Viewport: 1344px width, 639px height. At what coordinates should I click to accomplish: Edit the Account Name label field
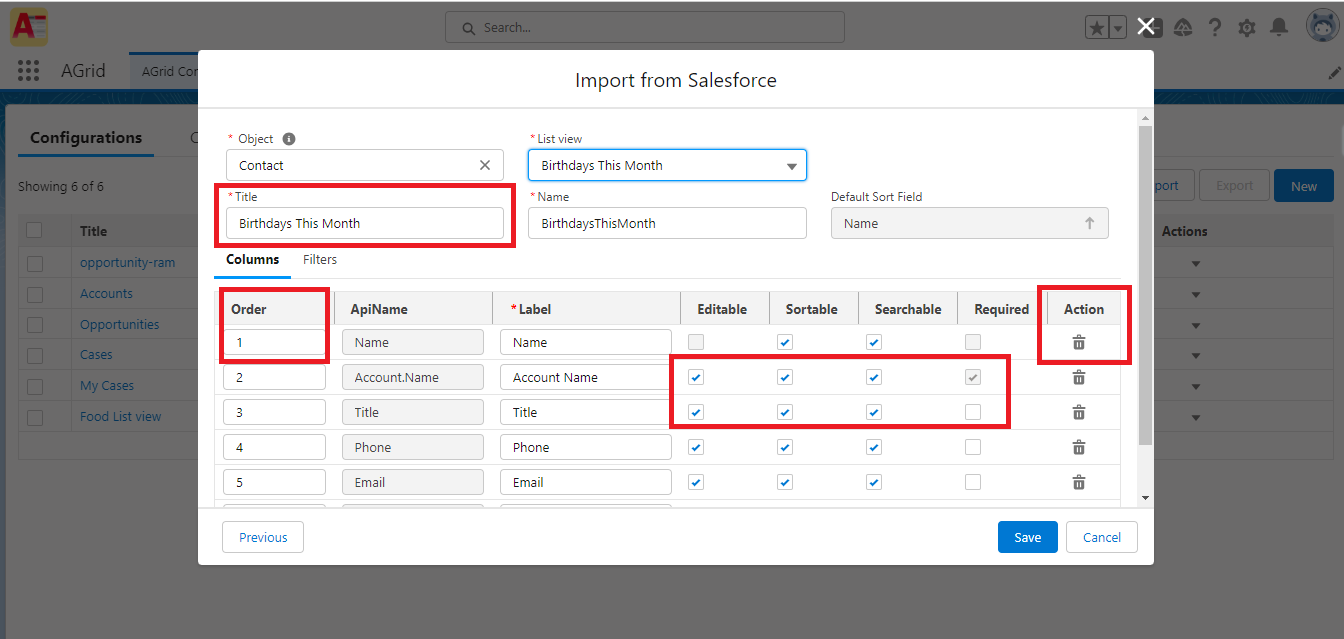pyautogui.click(x=586, y=377)
